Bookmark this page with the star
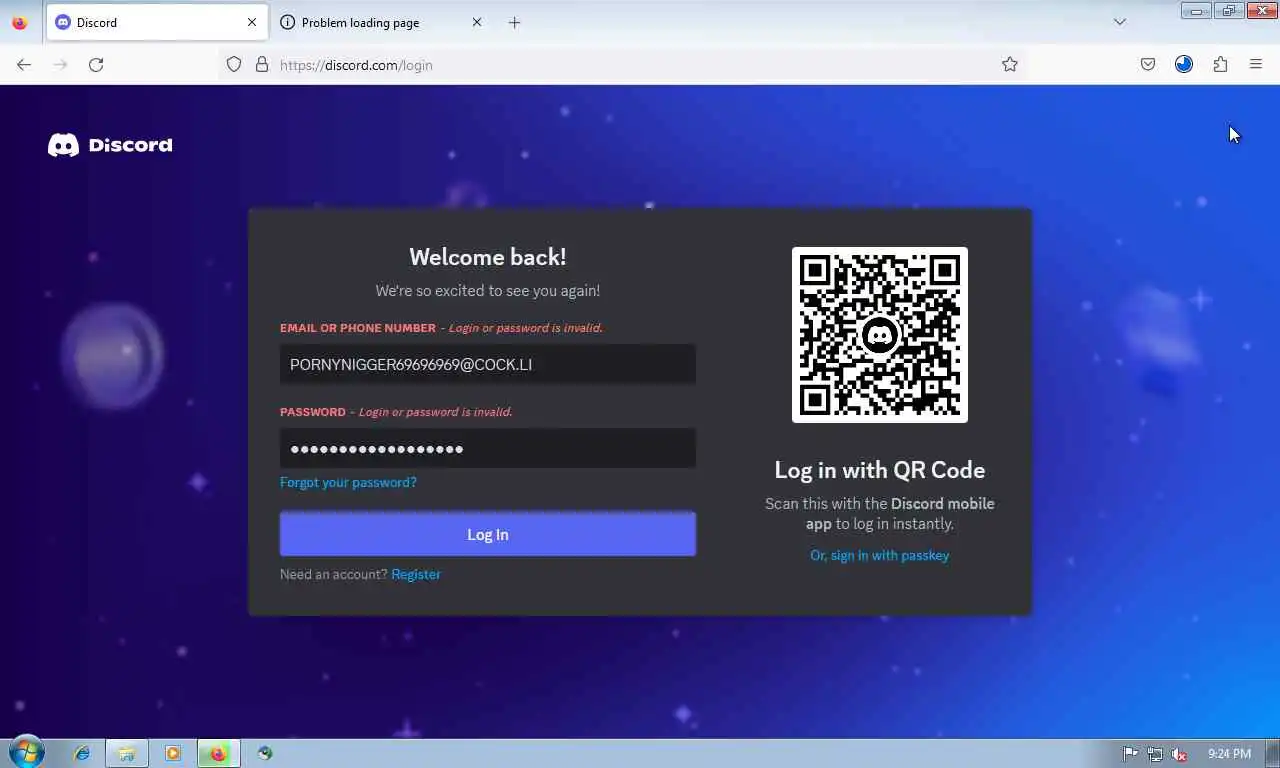The height and width of the screenshot is (768, 1280). point(1010,65)
